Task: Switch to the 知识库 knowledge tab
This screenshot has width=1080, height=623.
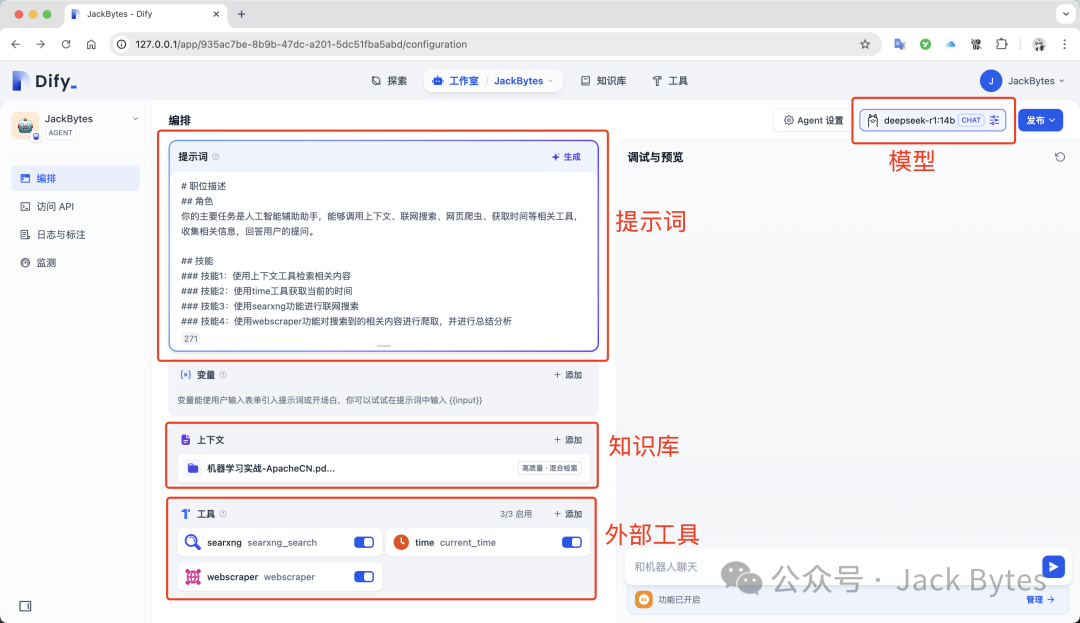Action: (603, 81)
